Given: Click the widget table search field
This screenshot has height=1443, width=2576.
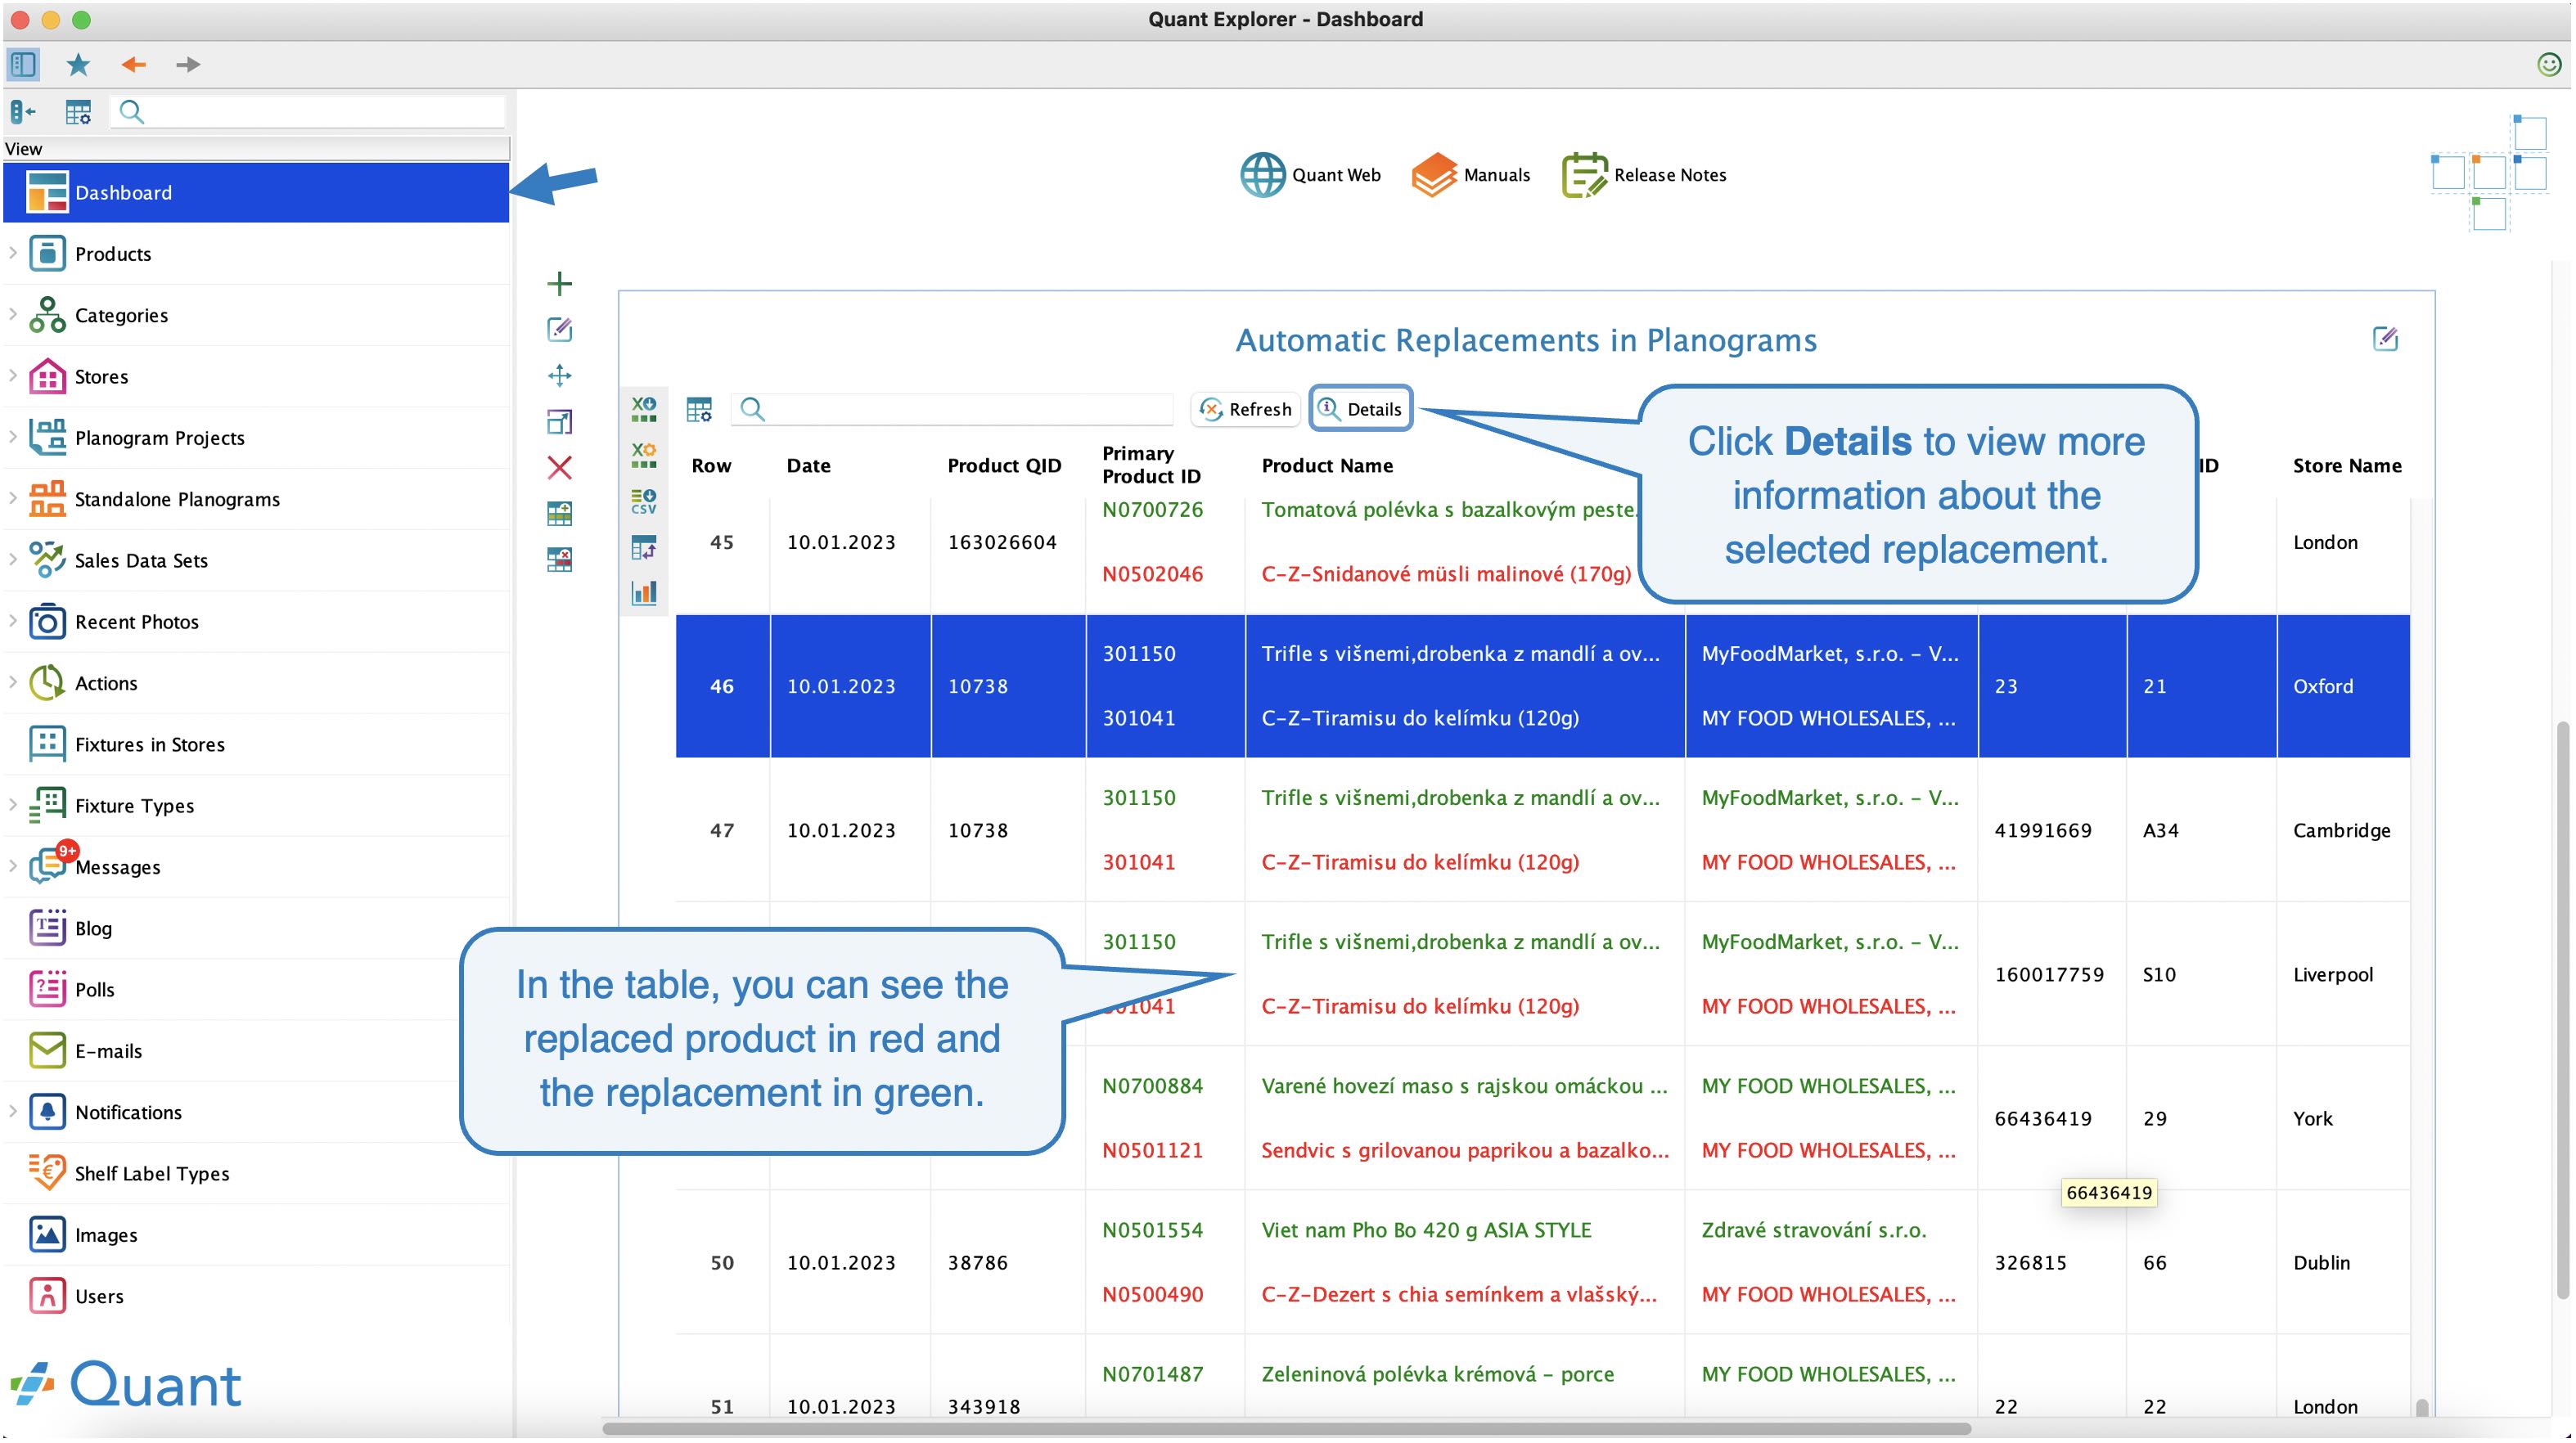Looking at the screenshot, I should click(x=952, y=410).
